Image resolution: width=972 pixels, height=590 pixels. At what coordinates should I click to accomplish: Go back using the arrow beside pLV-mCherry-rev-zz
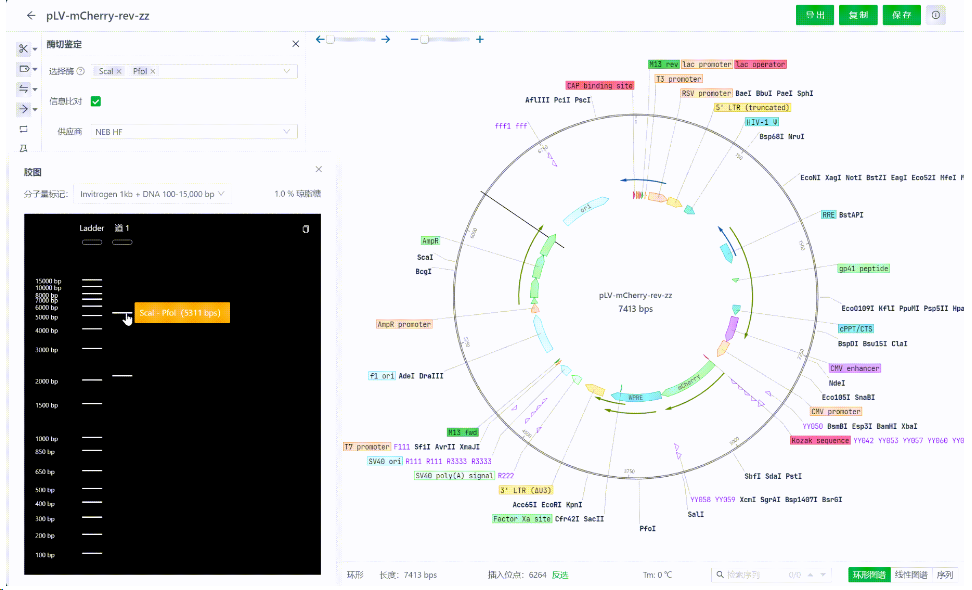click(31, 15)
